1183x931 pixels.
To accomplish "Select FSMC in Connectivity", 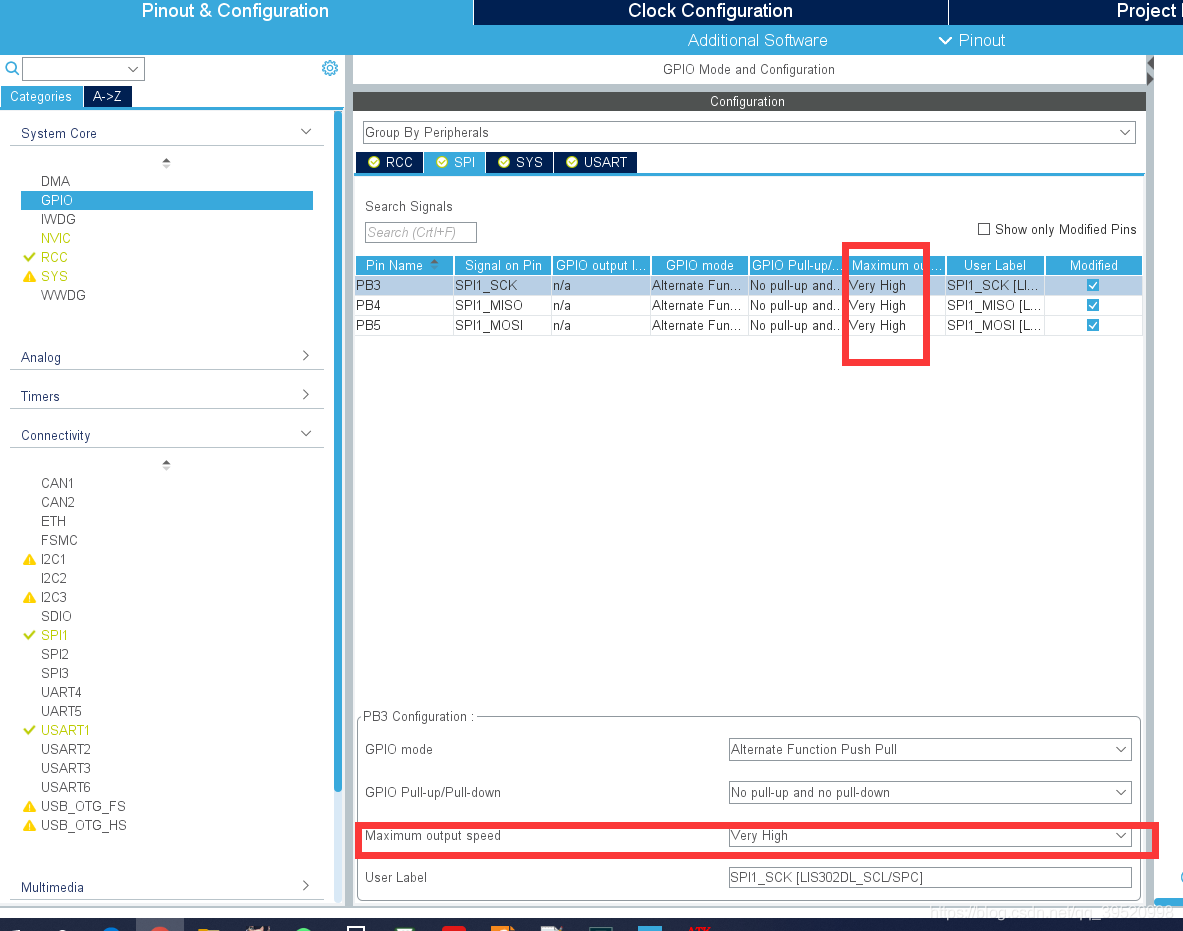I will tap(60, 540).
